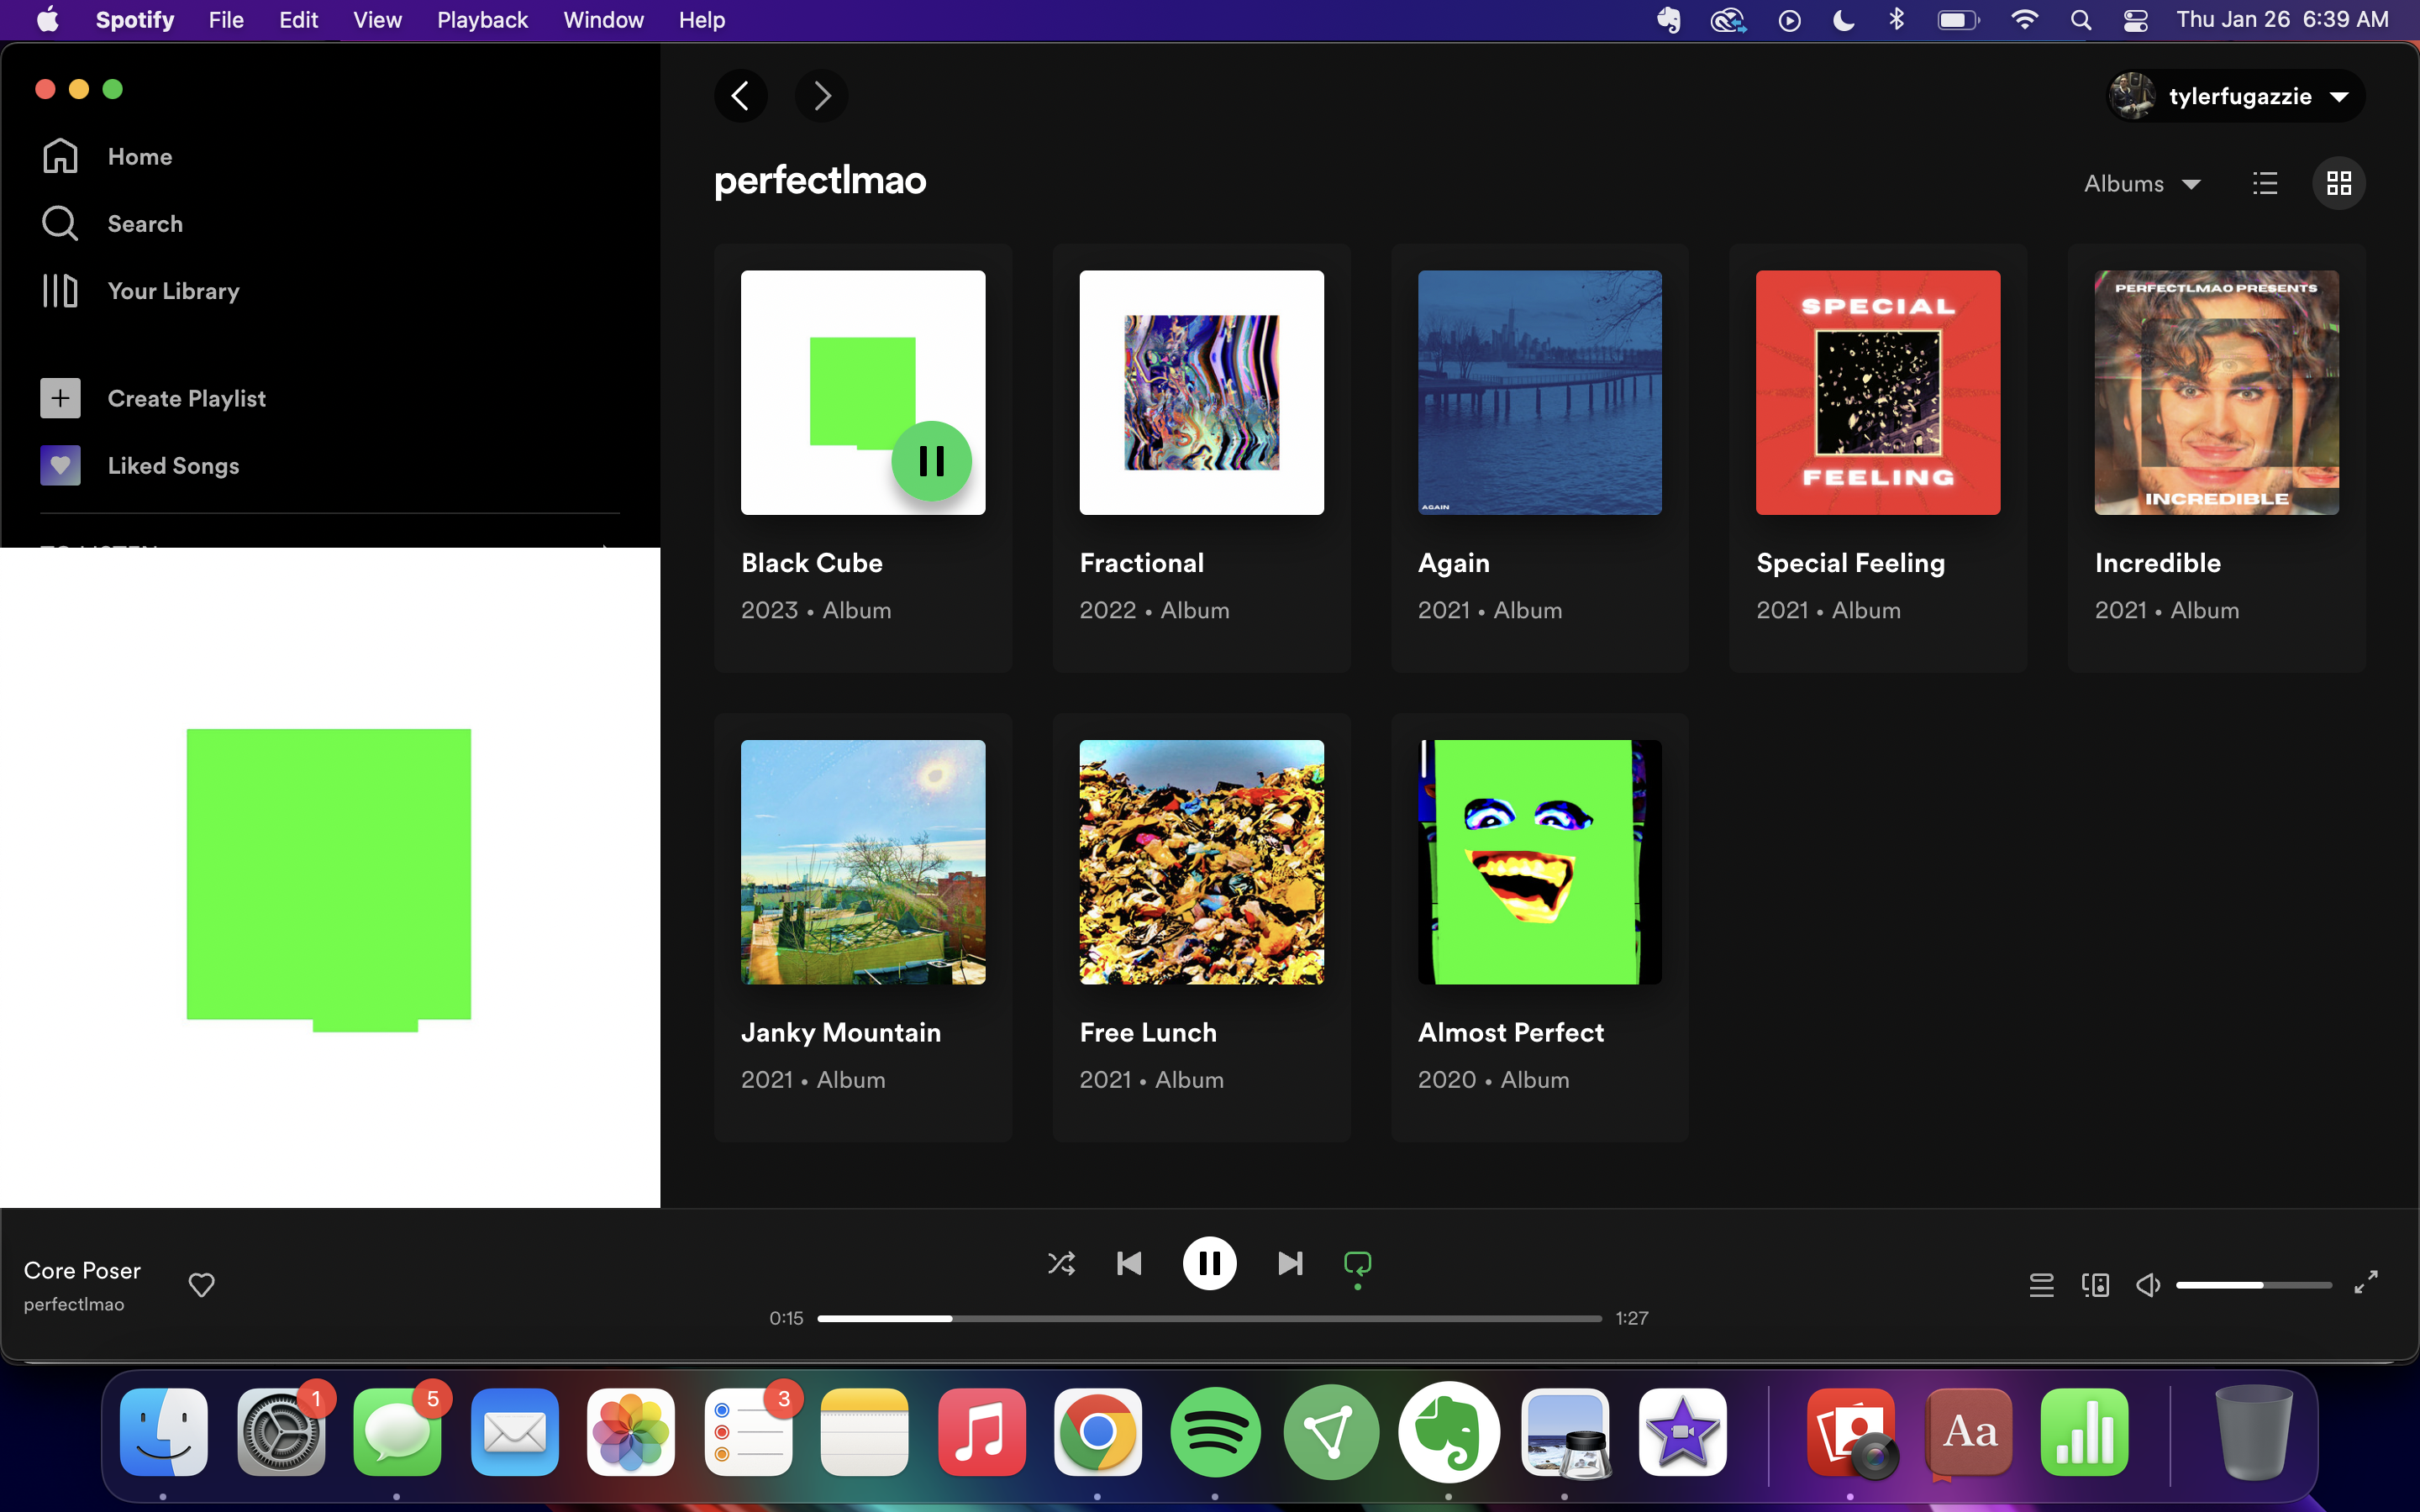The image size is (2420, 1512).
Task: Toggle shuffle playback
Action: tap(1061, 1264)
